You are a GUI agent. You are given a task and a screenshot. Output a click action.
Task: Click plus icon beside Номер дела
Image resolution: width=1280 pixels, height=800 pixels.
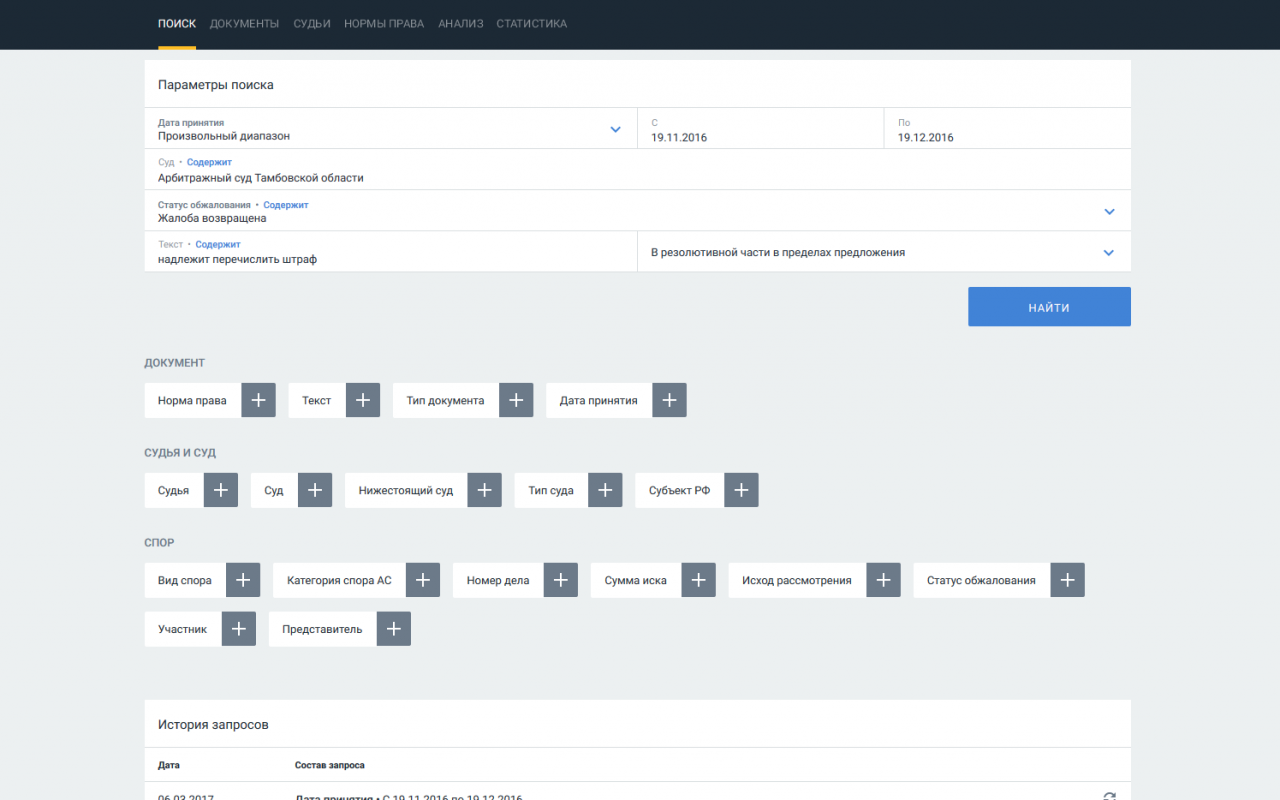[561, 580]
